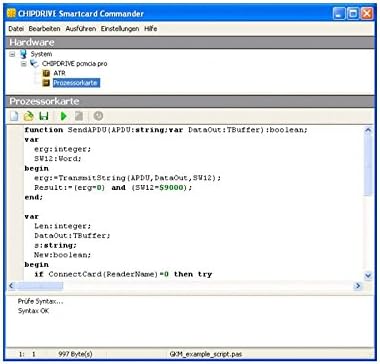Click the TransmitString code line
Viewport: 380px width, 364px height.
[x=127, y=178]
